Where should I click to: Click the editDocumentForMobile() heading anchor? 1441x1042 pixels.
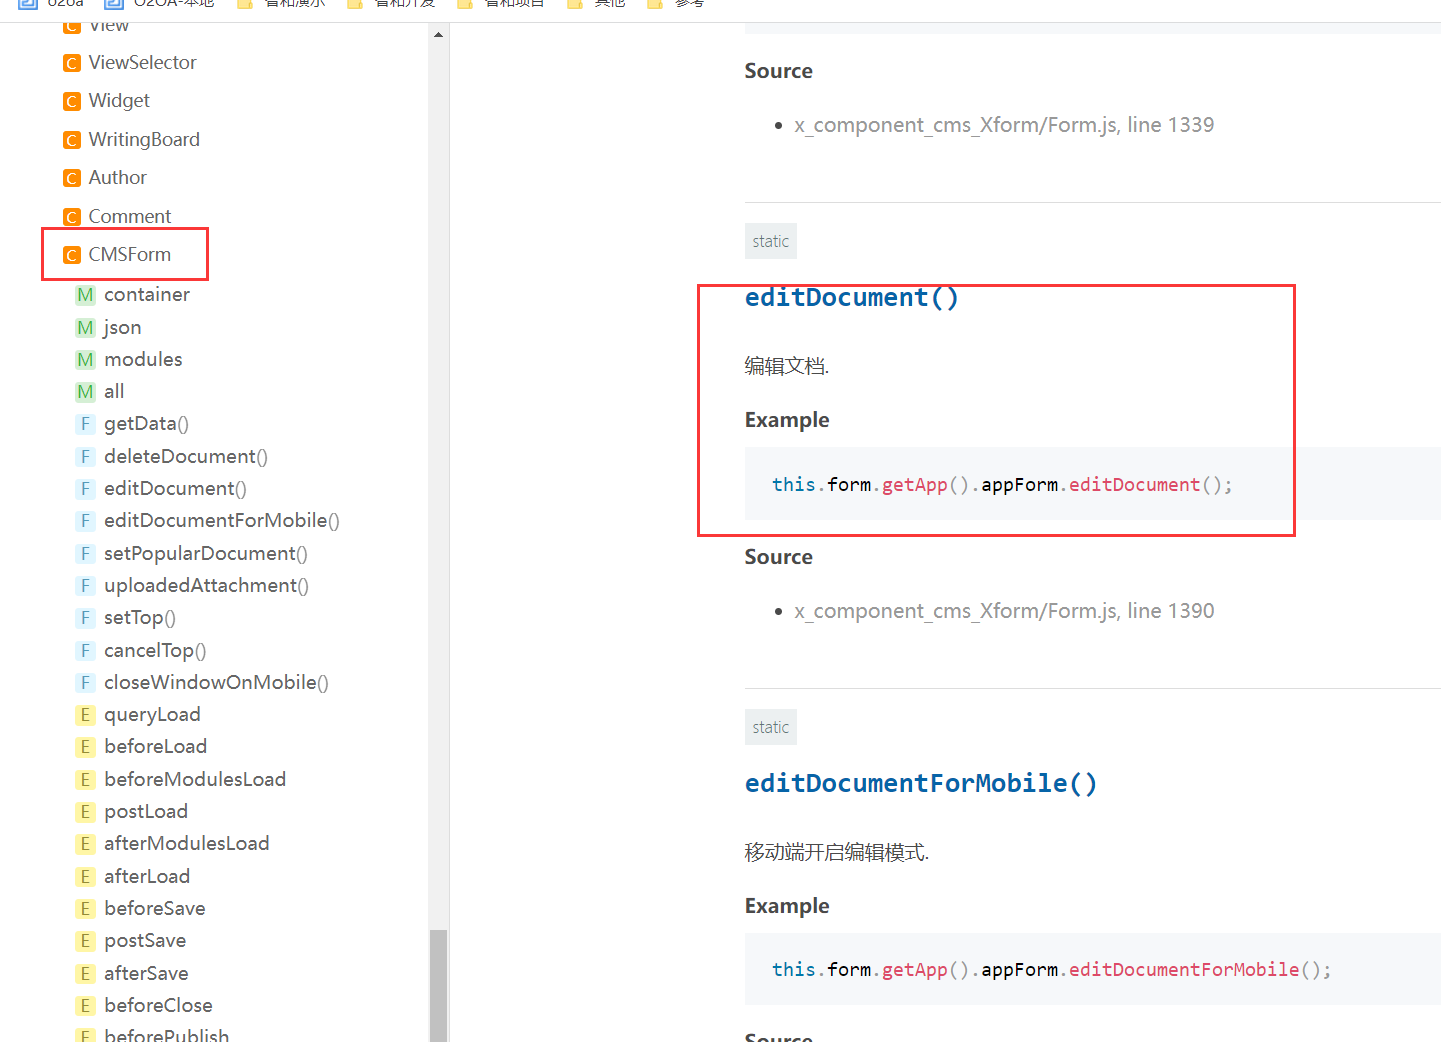(x=921, y=783)
